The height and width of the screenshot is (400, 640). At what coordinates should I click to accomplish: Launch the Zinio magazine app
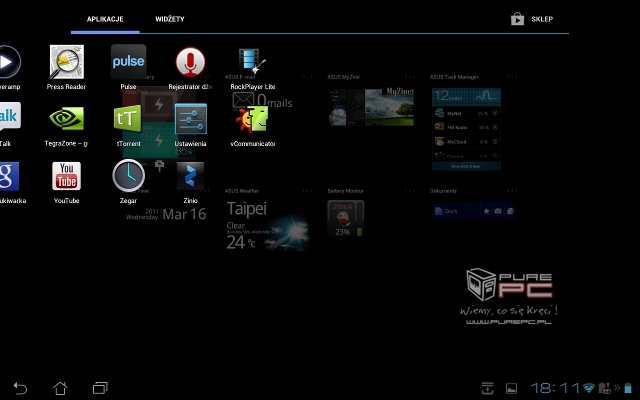(x=190, y=176)
